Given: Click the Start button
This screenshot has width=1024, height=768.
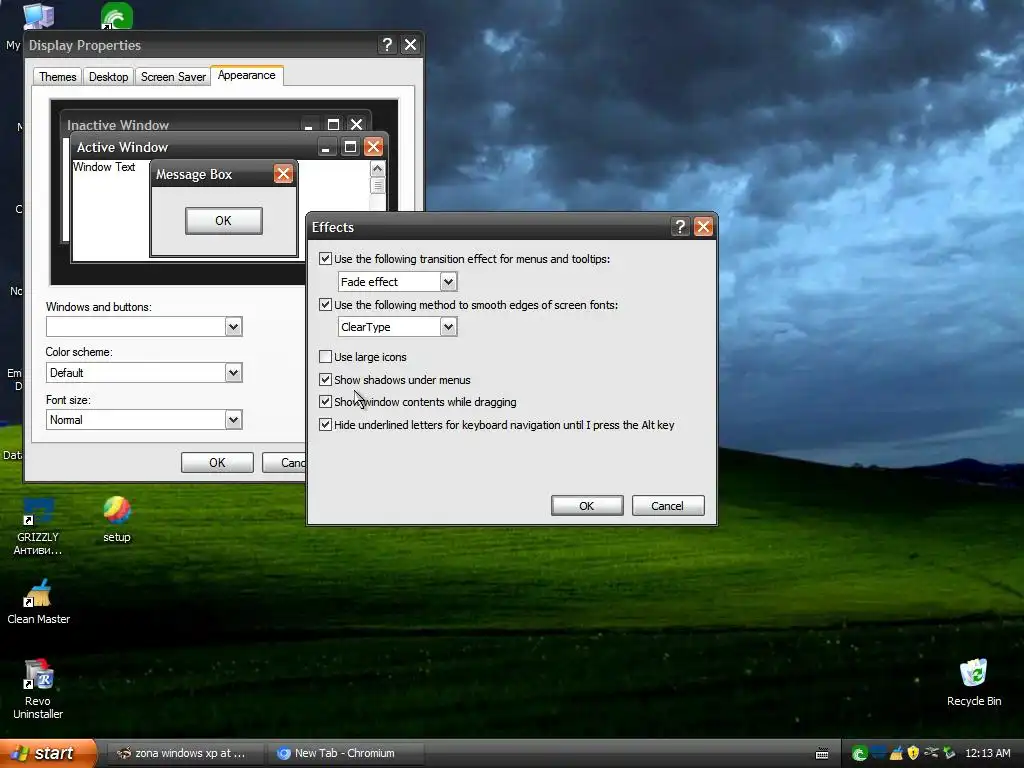Looking at the screenshot, I should 47,753.
